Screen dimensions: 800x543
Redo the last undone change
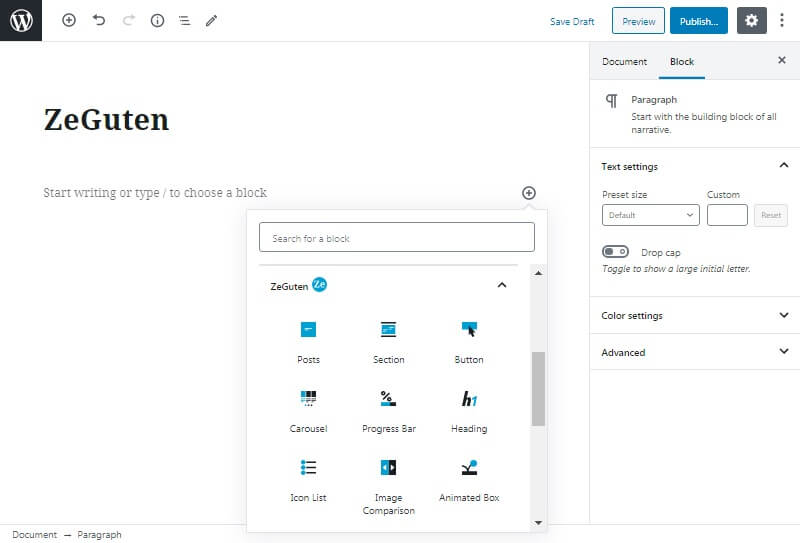pos(129,20)
